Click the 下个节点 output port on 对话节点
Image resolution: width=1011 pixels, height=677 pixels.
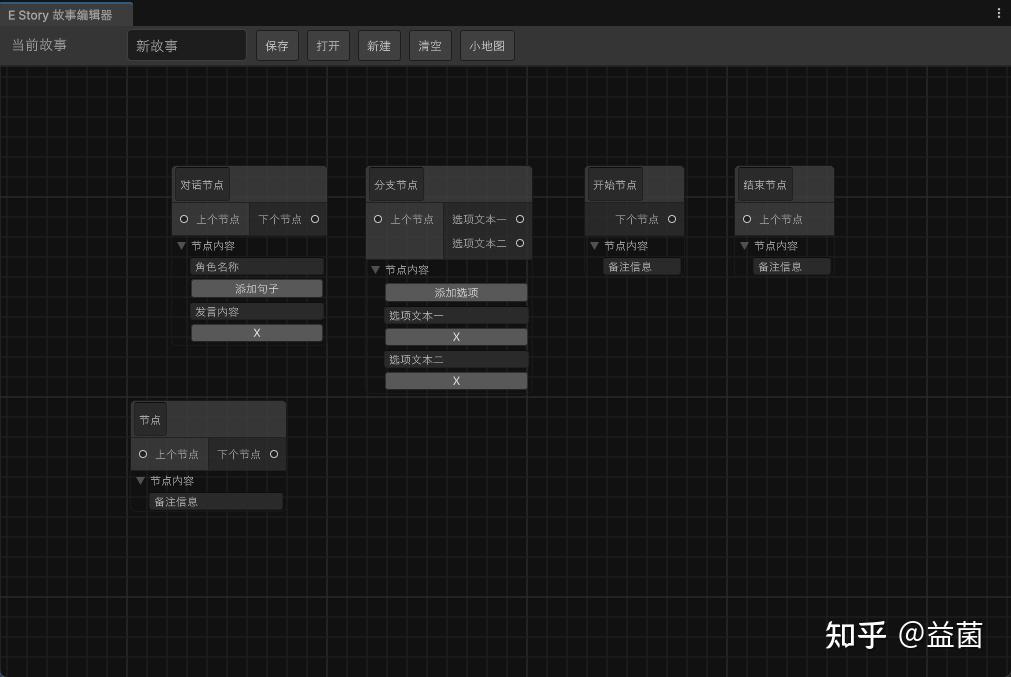click(x=316, y=219)
